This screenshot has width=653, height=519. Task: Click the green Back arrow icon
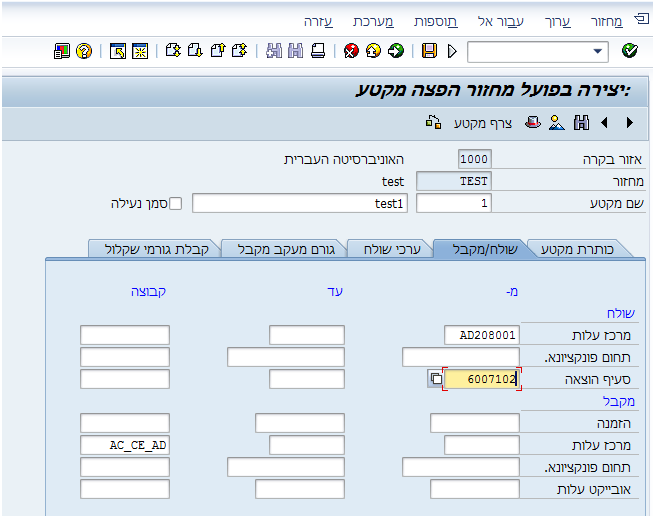click(396, 51)
